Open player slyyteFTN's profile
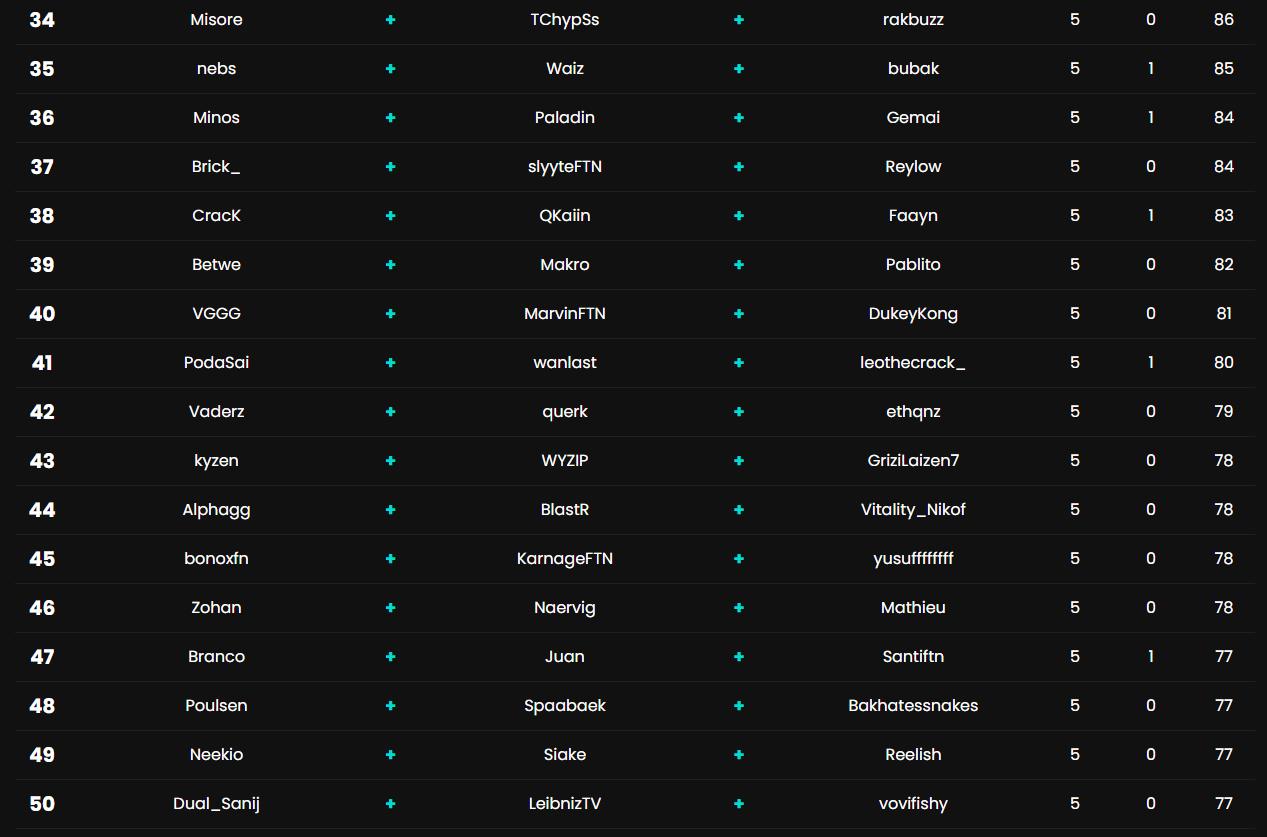1267x837 pixels. tap(565, 167)
